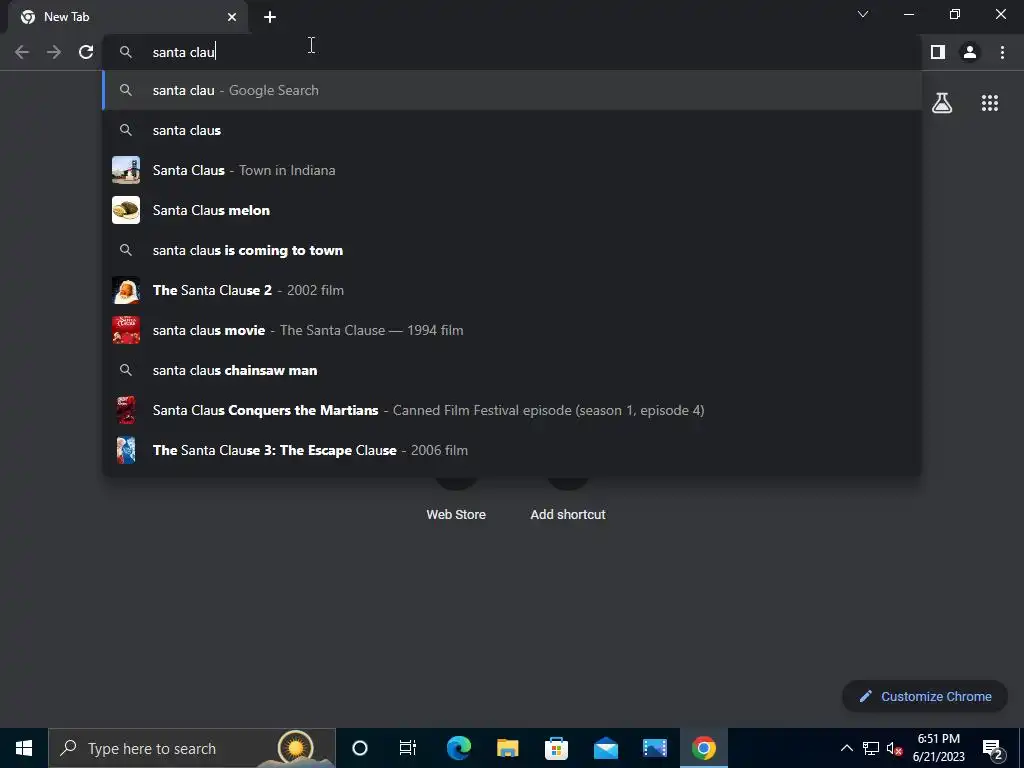Select 'The Santa Clause 2' film suggestion
This screenshot has width=1024, height=768.
513,290
